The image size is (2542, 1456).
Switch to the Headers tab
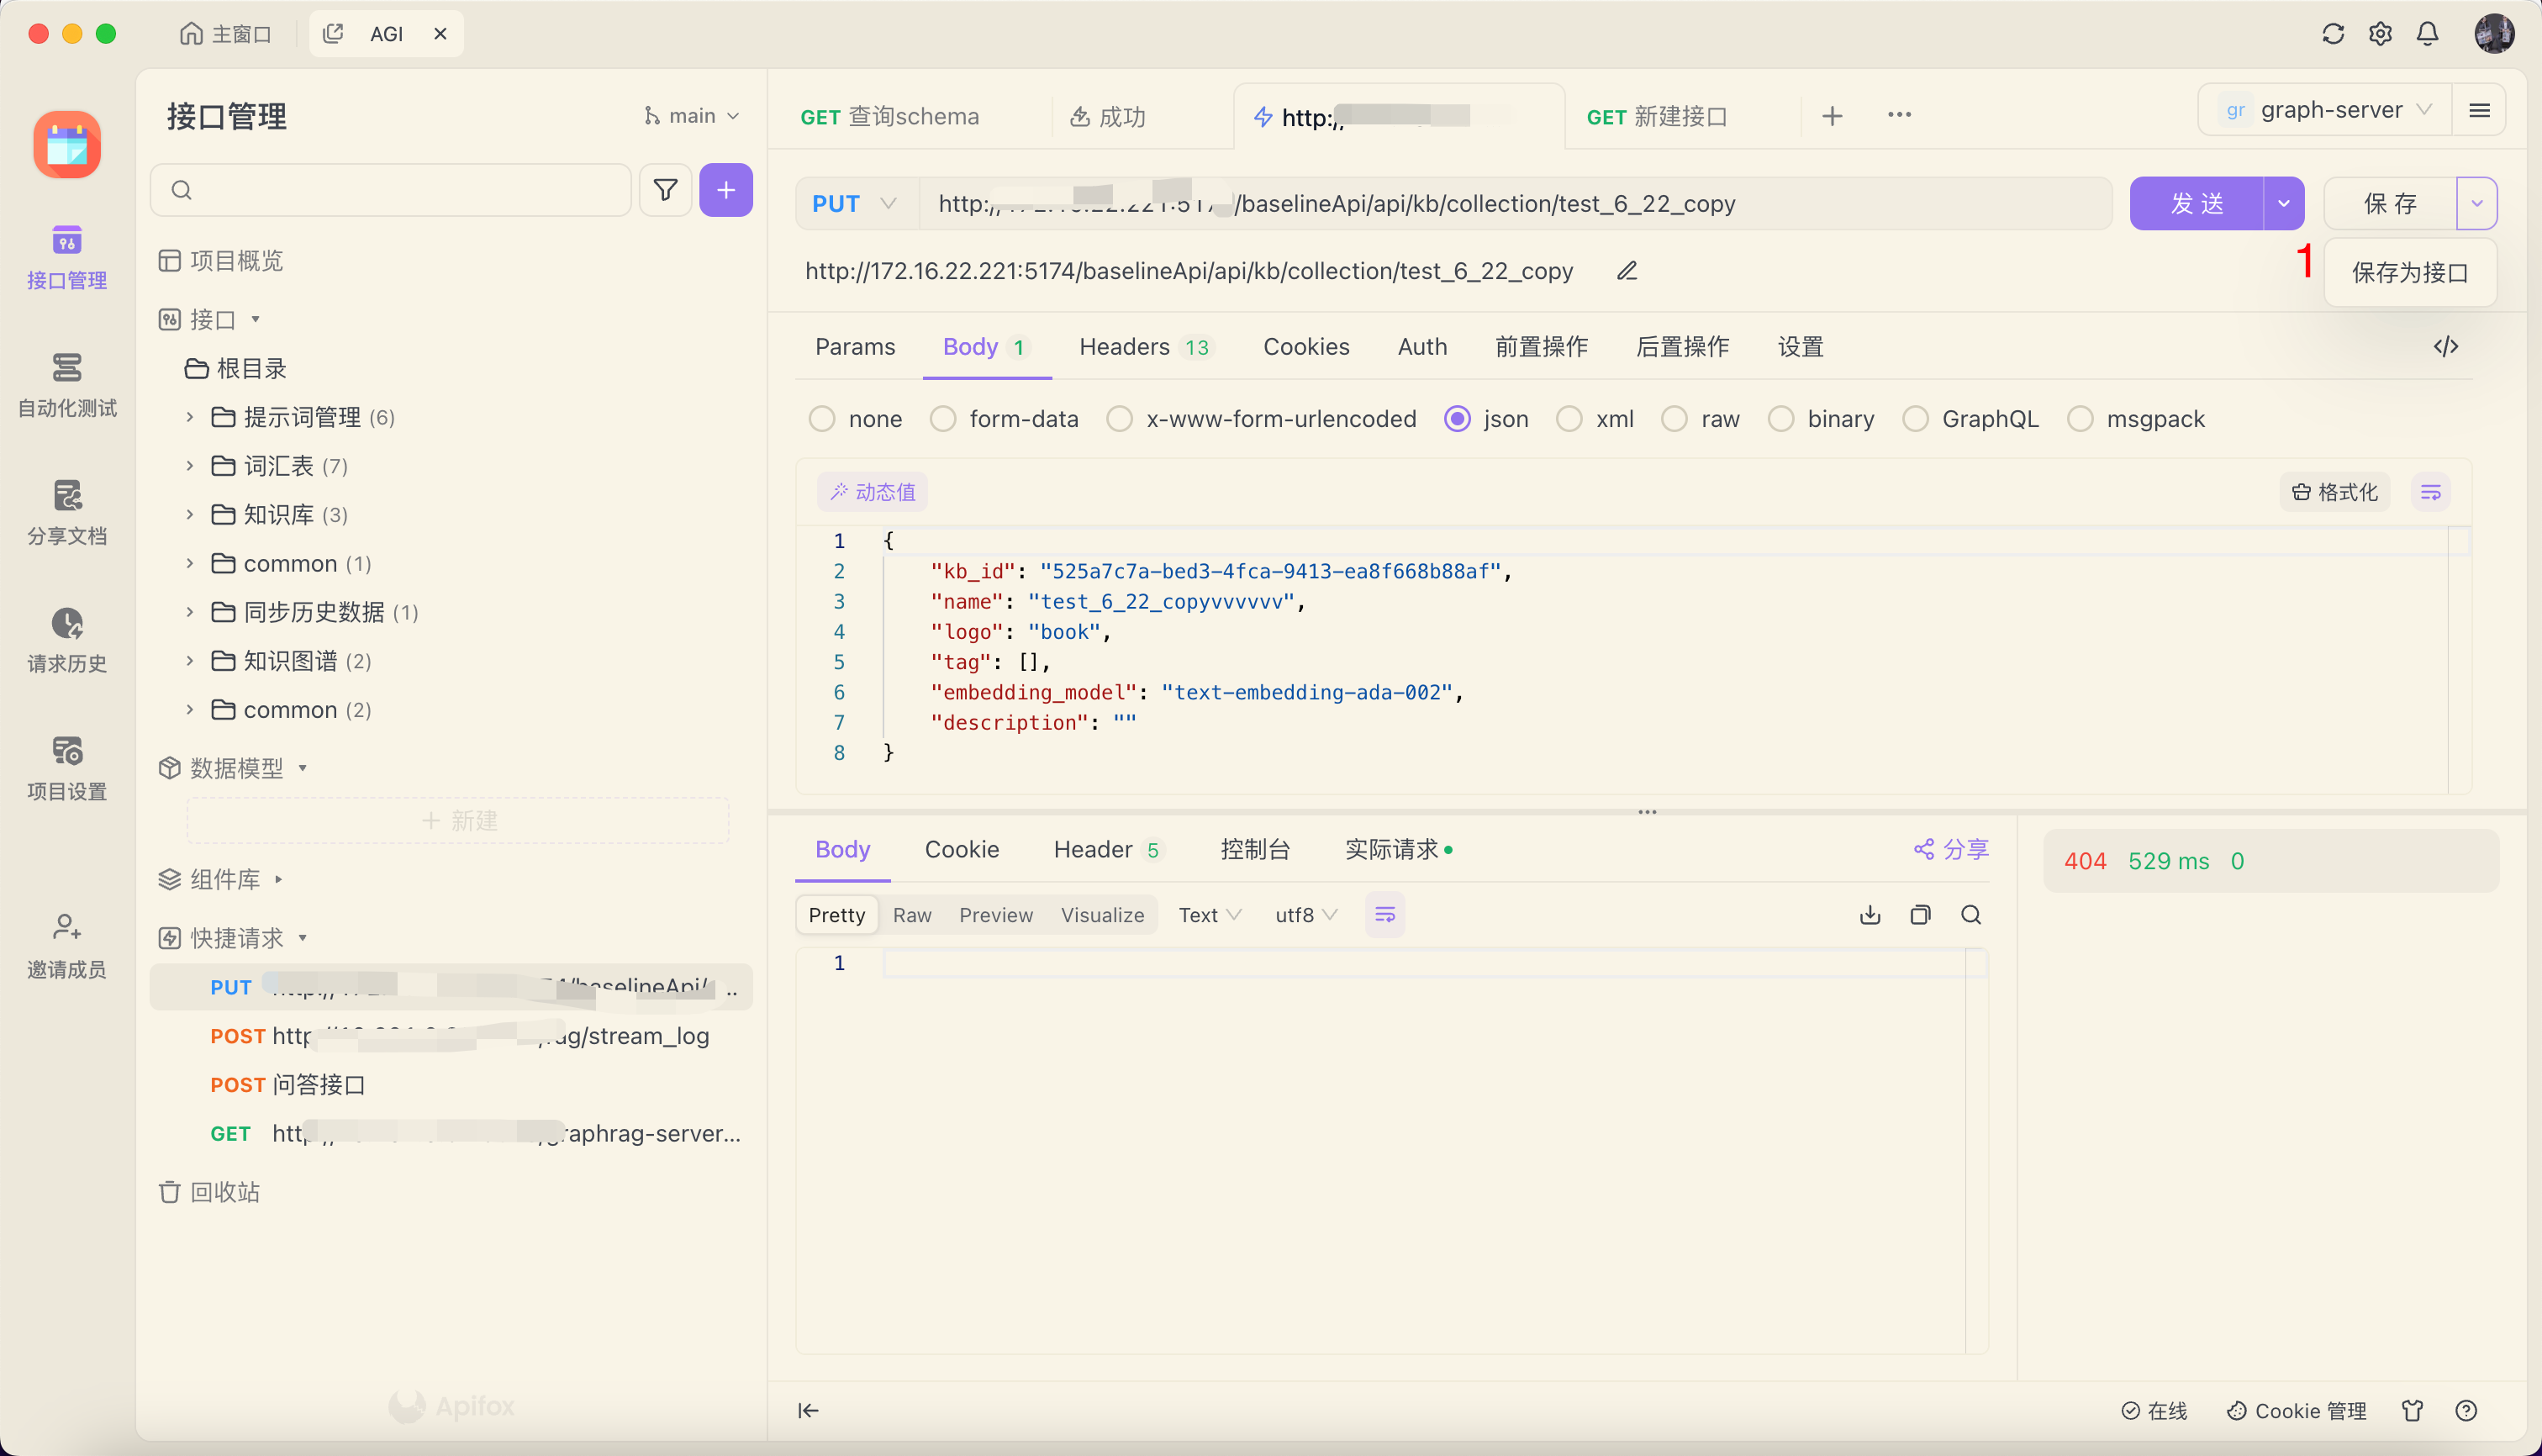point(1144,347)
